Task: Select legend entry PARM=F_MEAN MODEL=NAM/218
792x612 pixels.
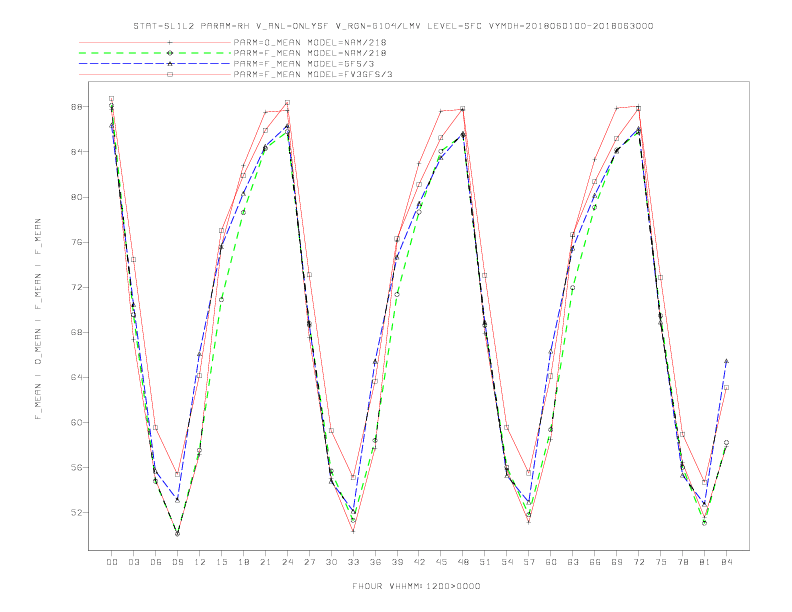Action: click(x=310, y=53)
